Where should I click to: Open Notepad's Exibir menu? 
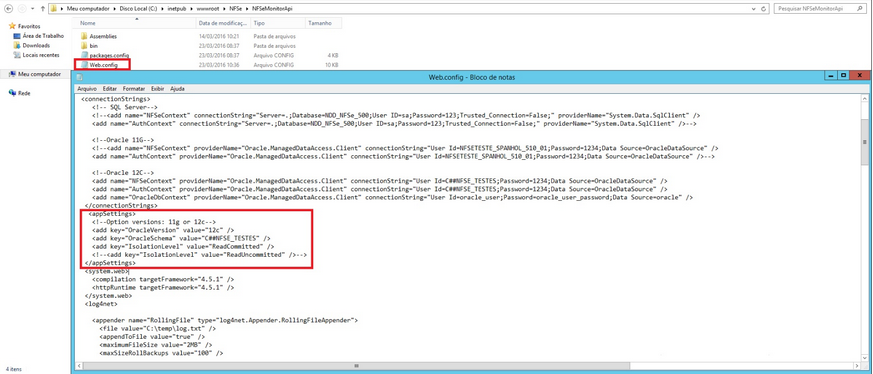click(158, 88)
